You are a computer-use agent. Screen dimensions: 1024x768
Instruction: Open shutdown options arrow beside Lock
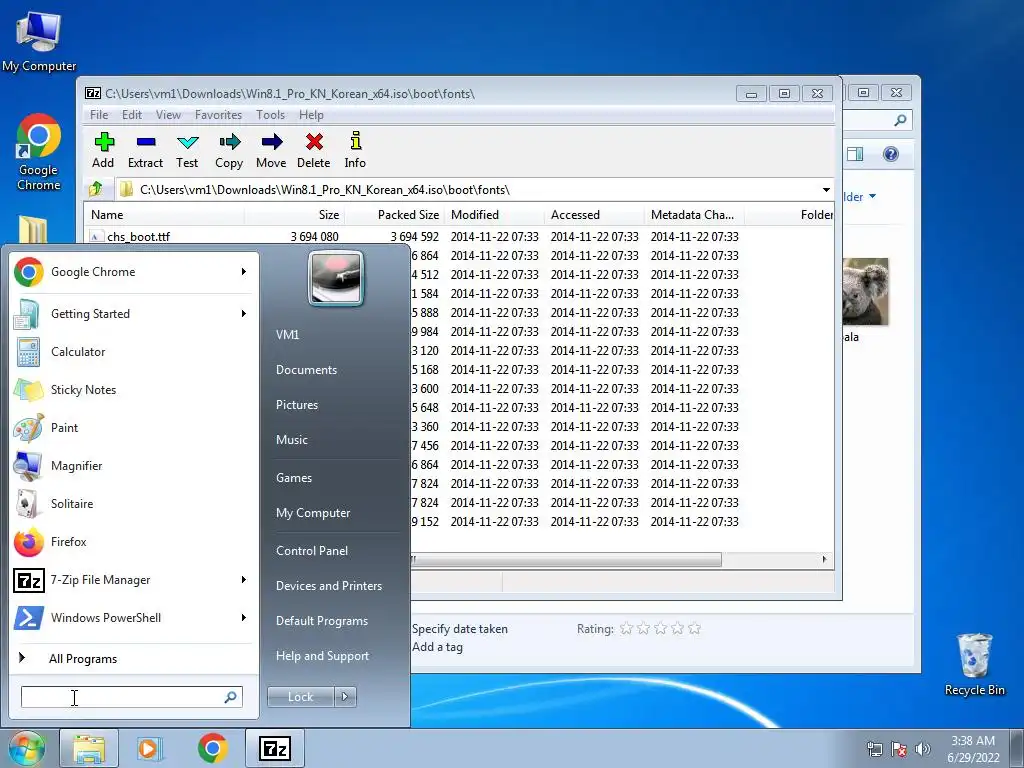(x=345, y=697)
